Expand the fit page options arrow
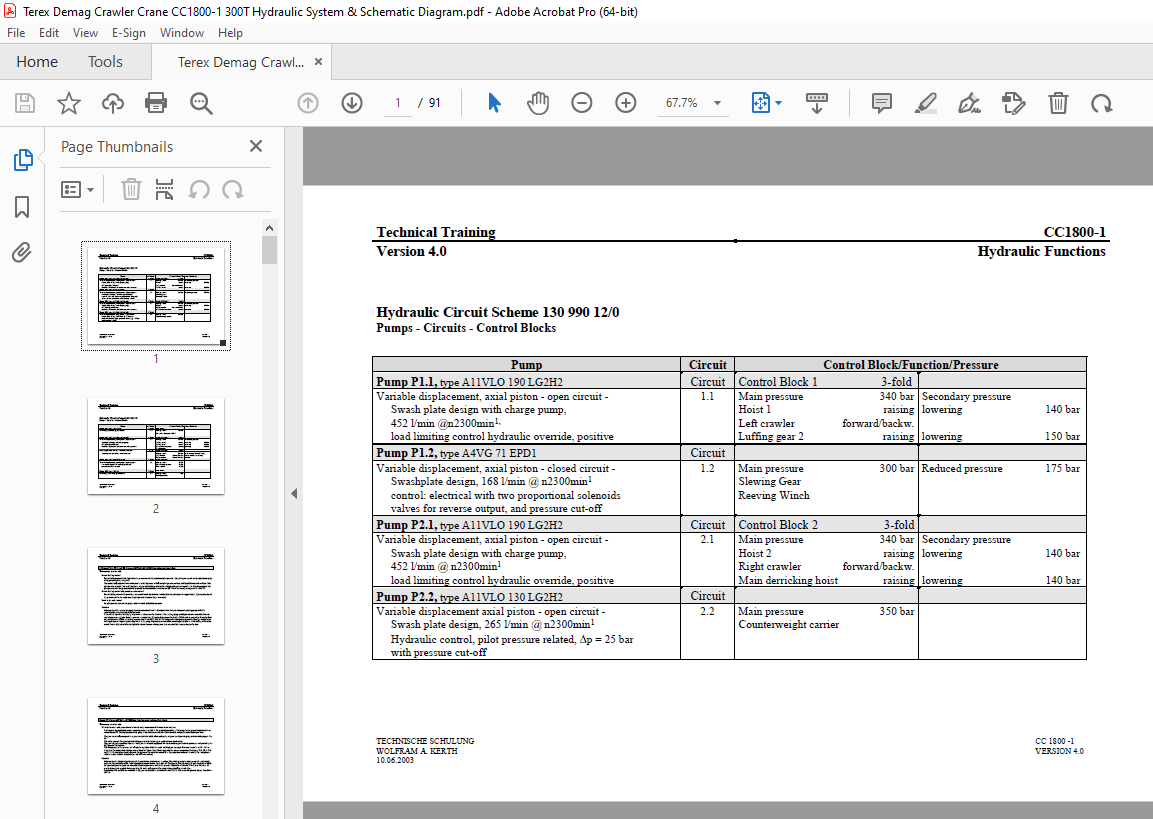The height and width of the screenshot is (819, 1153). click(x=779, y=103)
